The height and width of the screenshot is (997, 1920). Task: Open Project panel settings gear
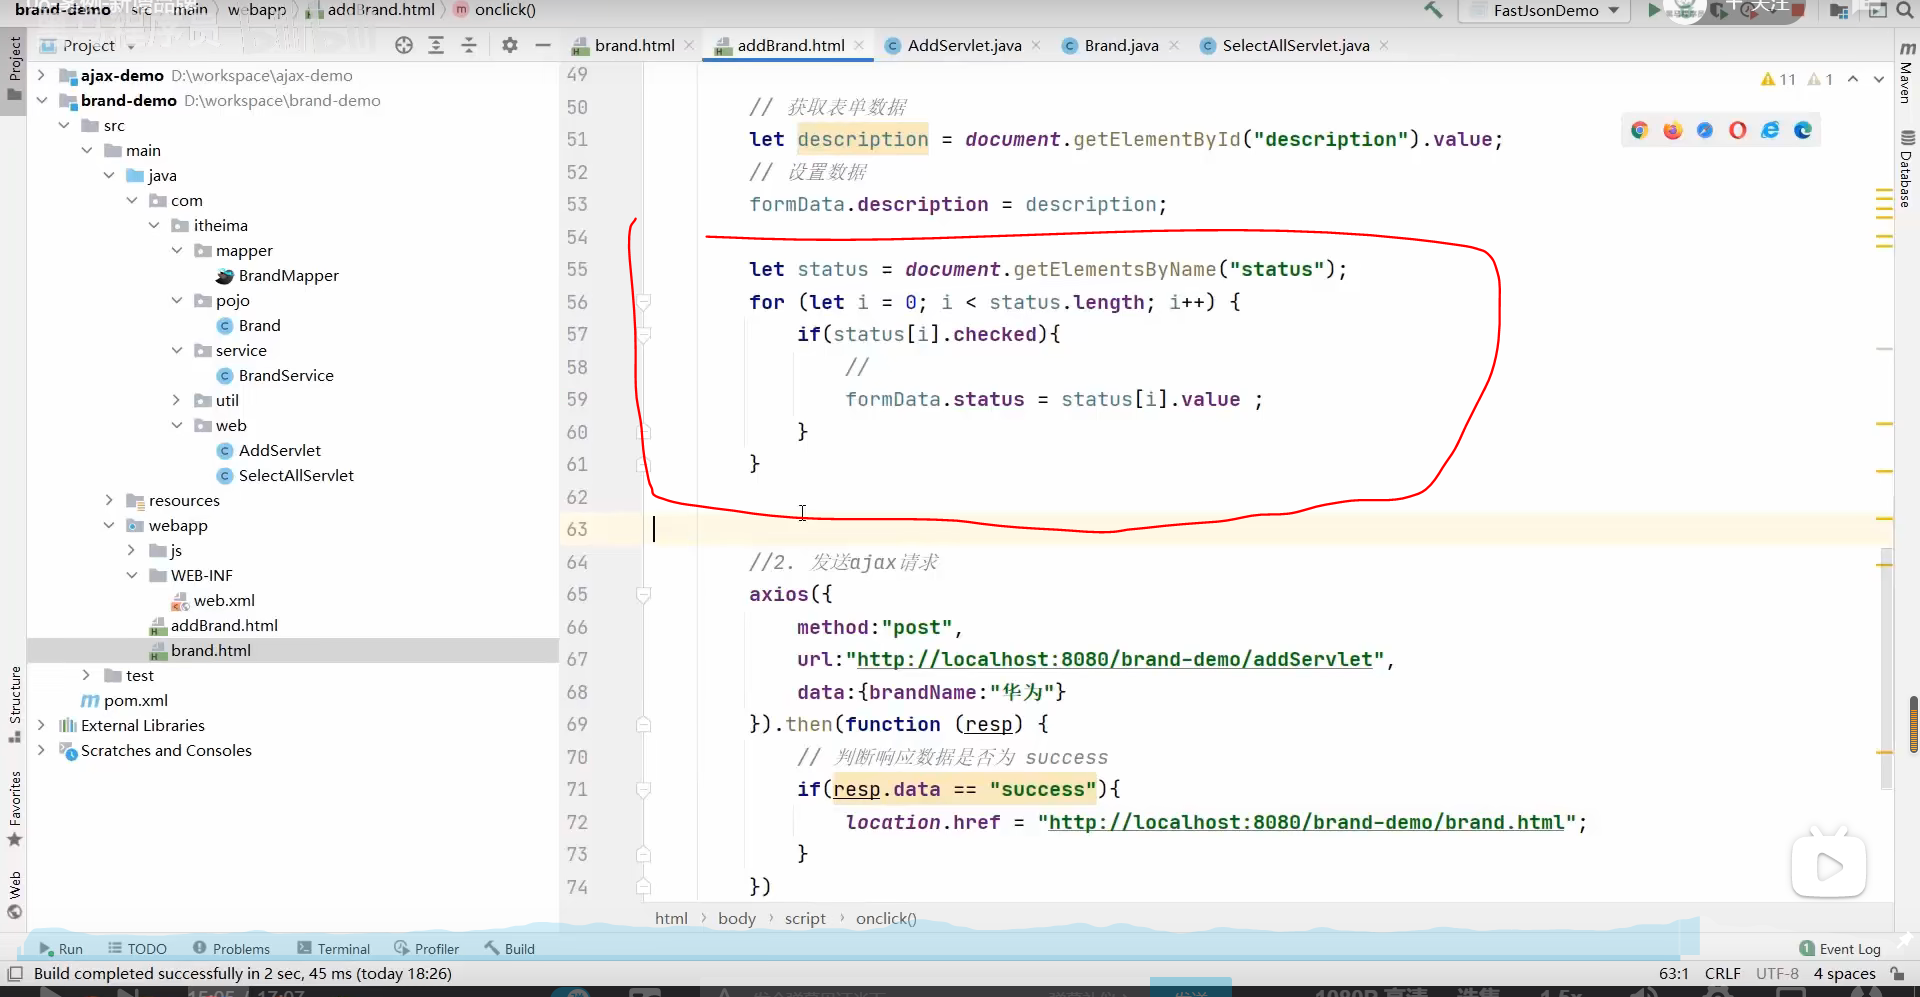(510, 45)
